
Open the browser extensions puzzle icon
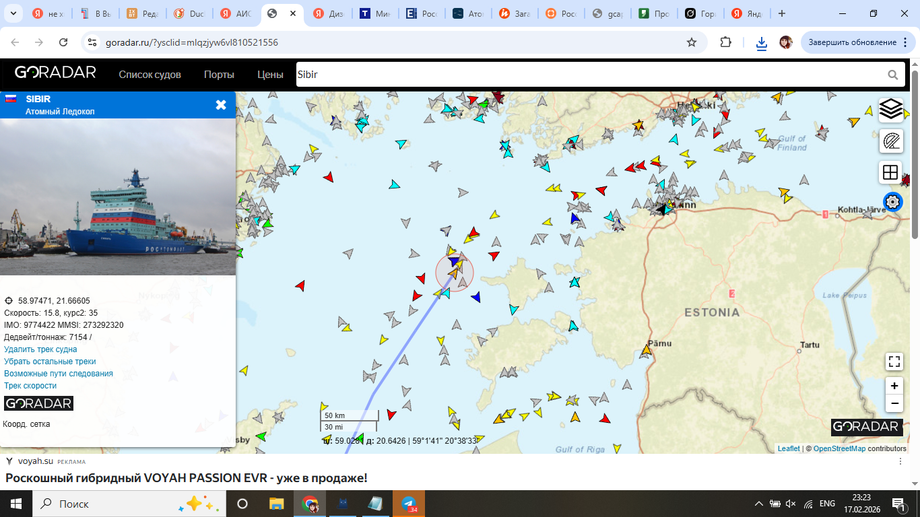(x=726, y=42)
